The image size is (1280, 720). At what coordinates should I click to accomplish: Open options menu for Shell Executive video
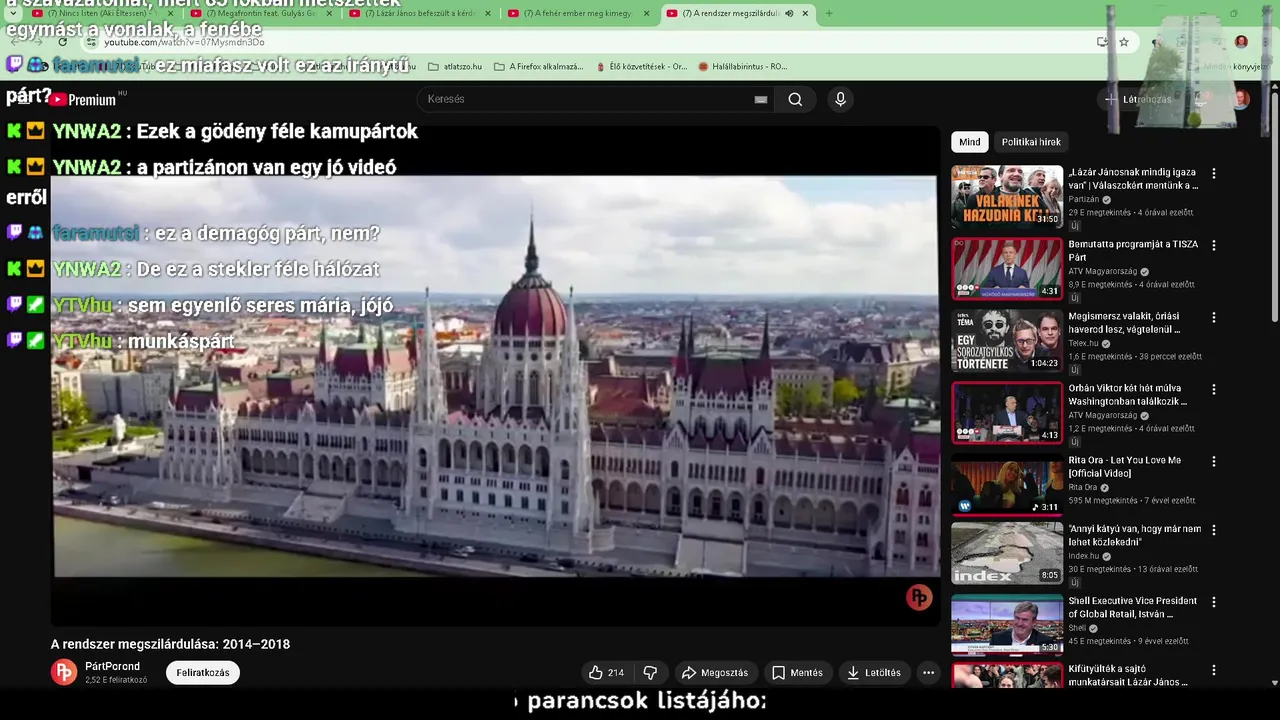(1214, 602)
